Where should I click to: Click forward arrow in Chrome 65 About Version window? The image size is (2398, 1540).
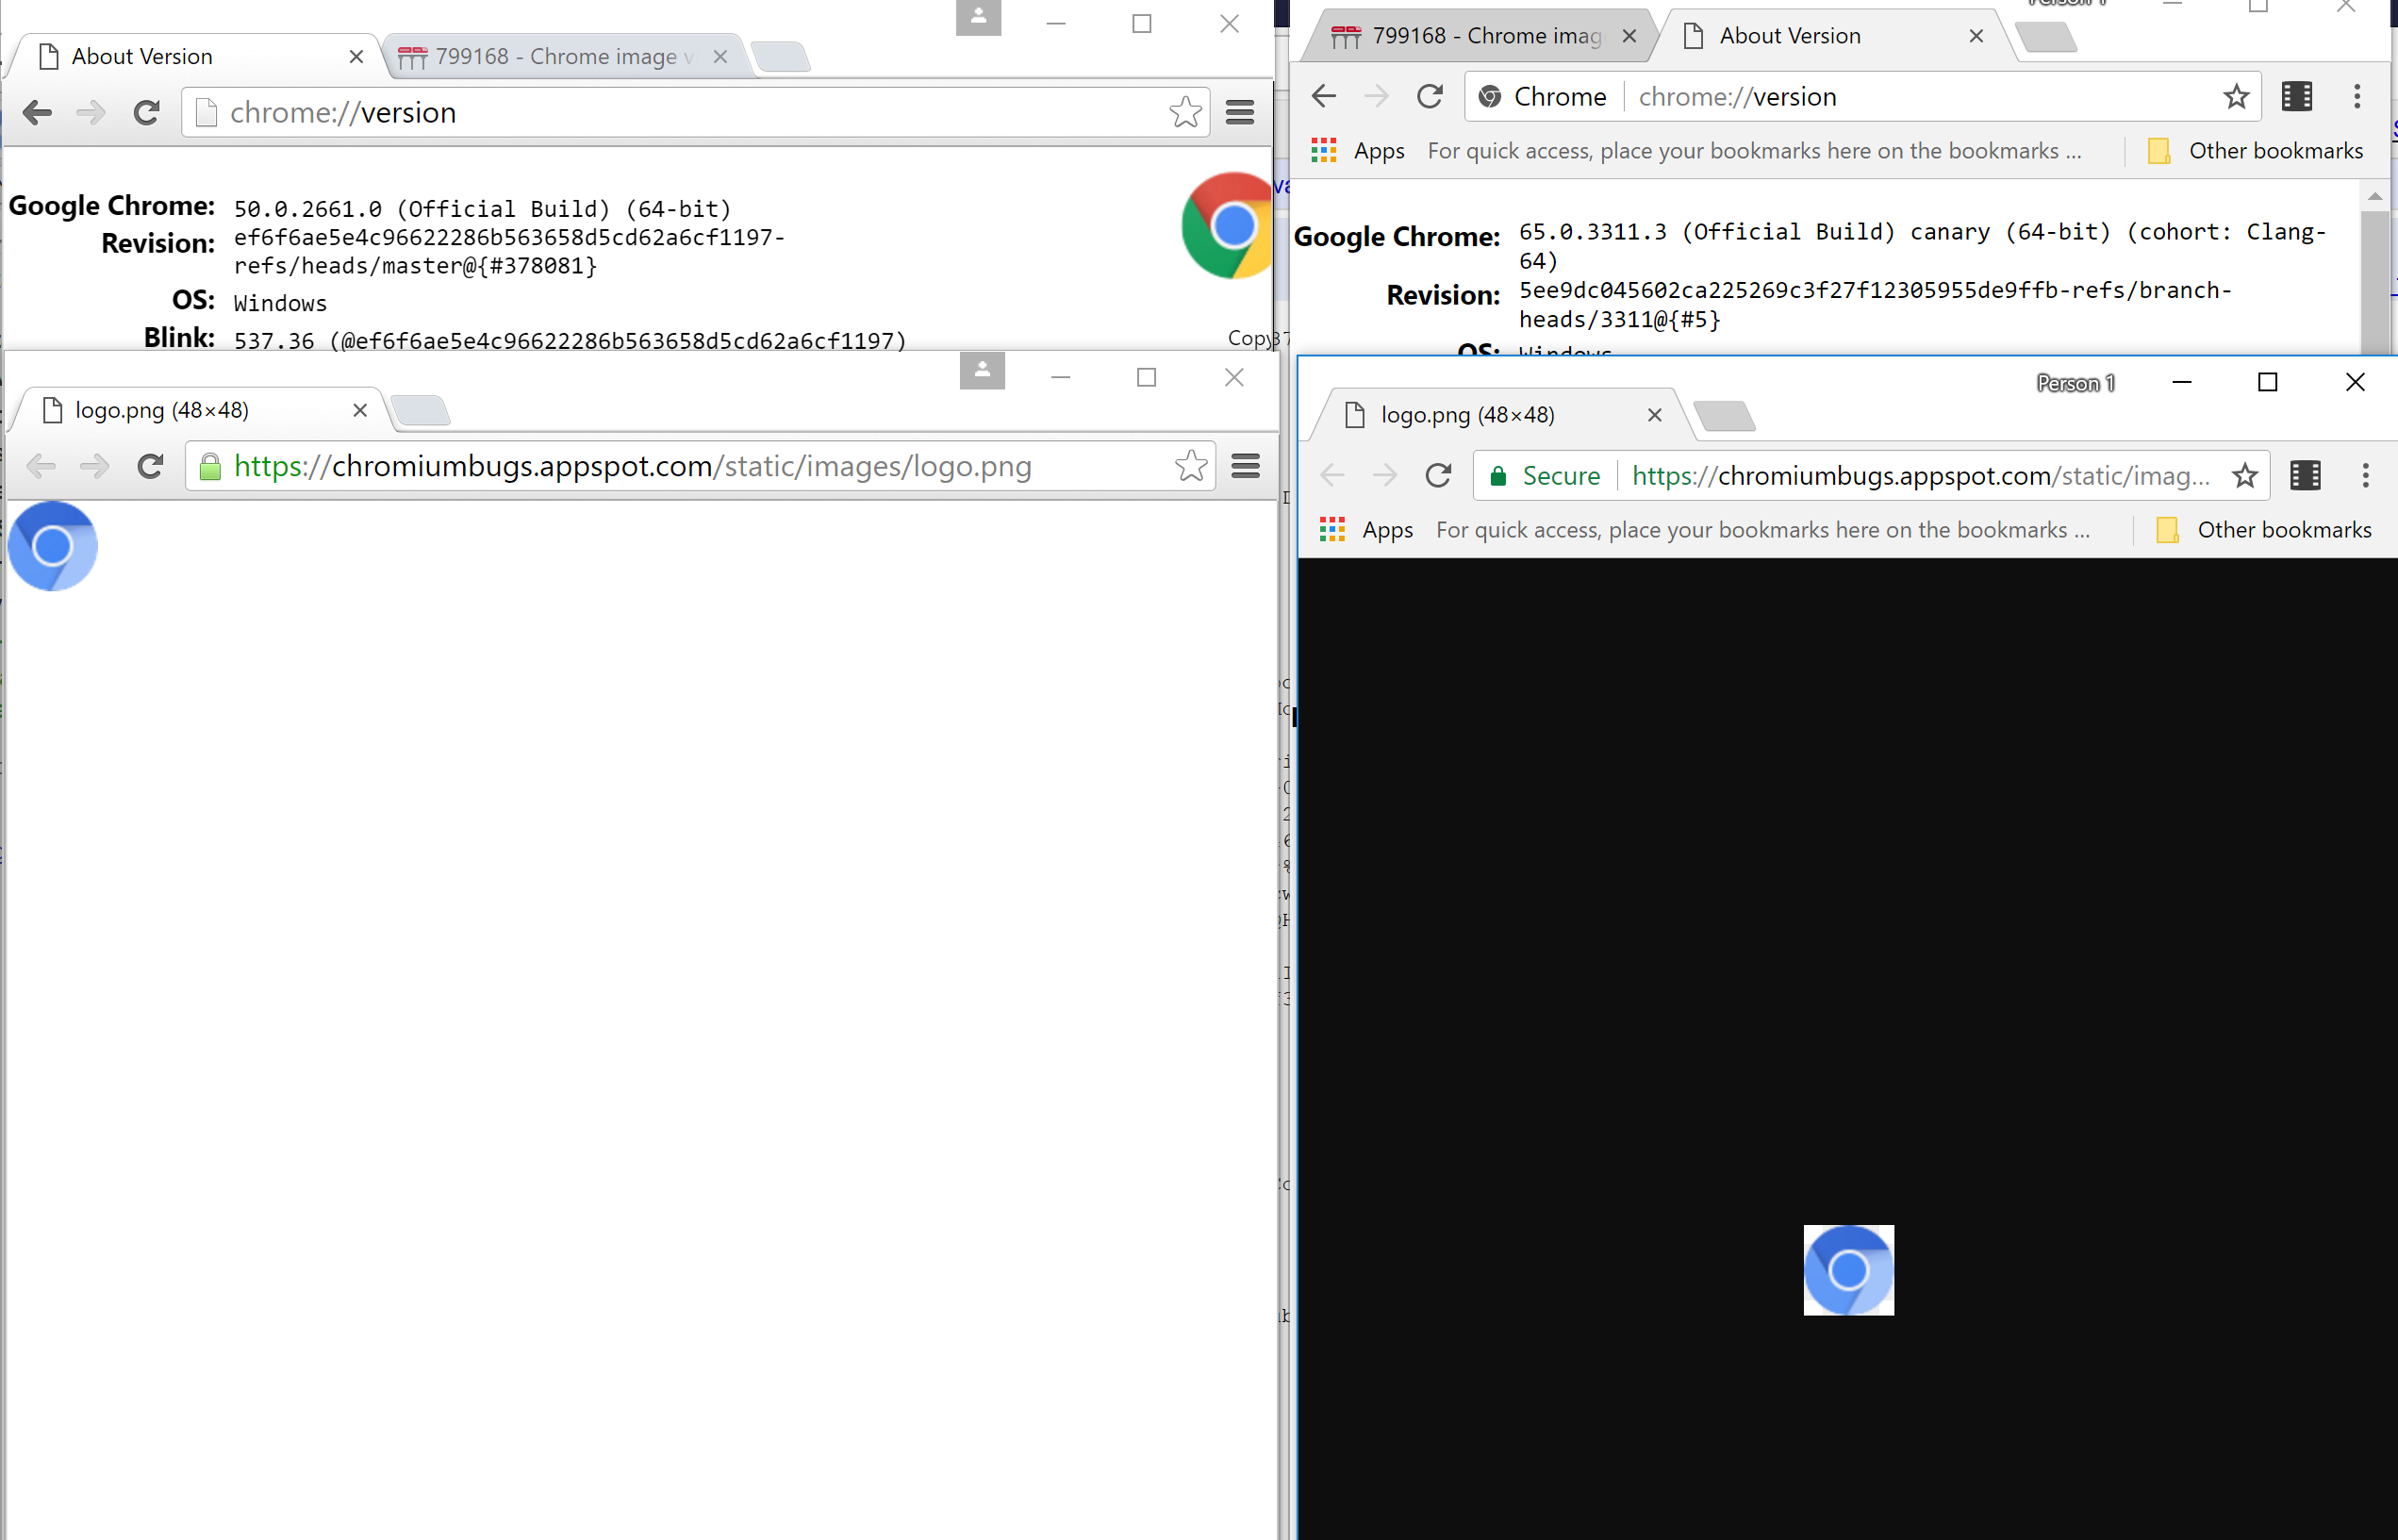pos(1377,96)
